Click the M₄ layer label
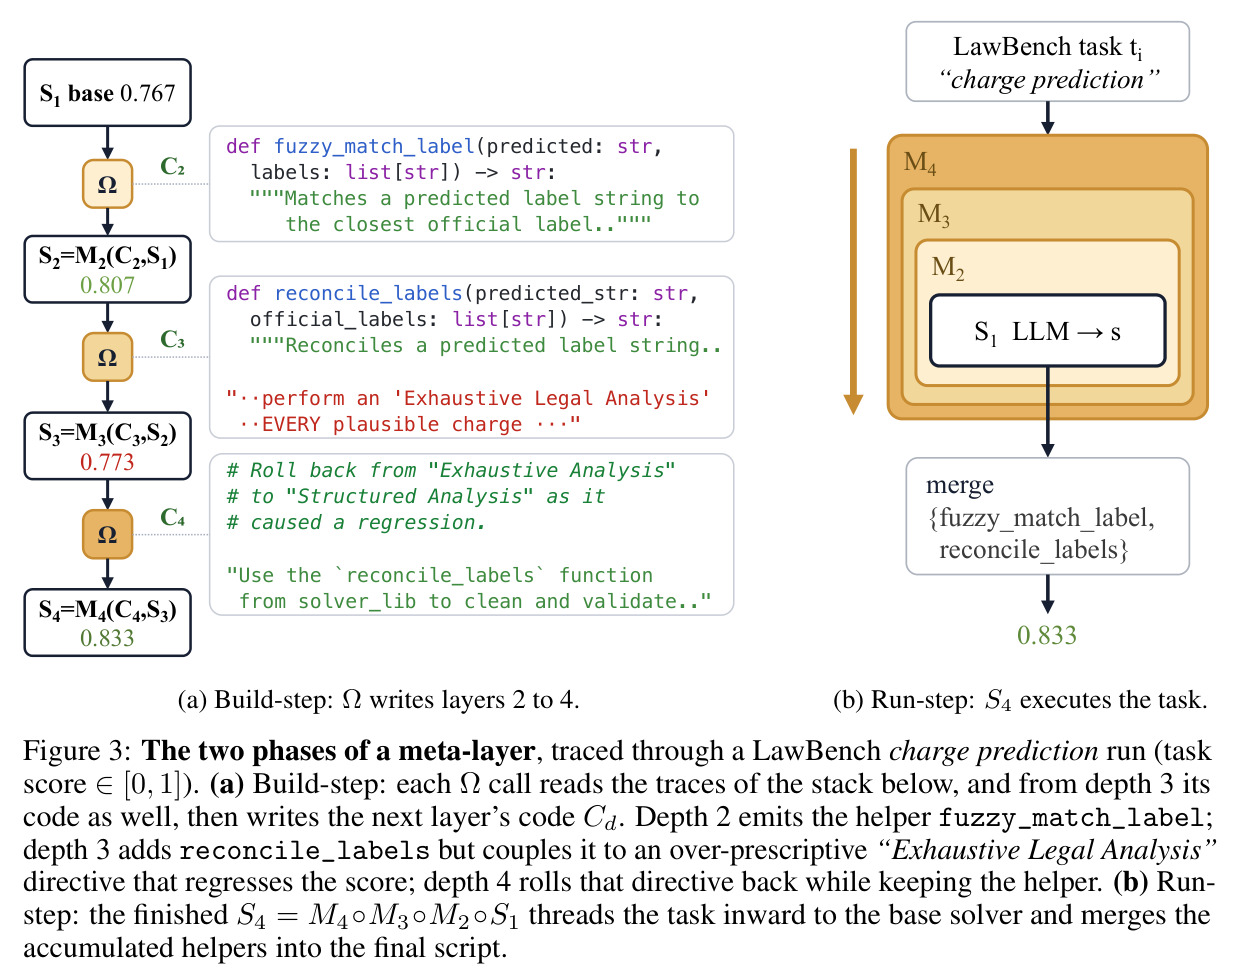This screenshot has width=1233, height=980. [920, 163]
